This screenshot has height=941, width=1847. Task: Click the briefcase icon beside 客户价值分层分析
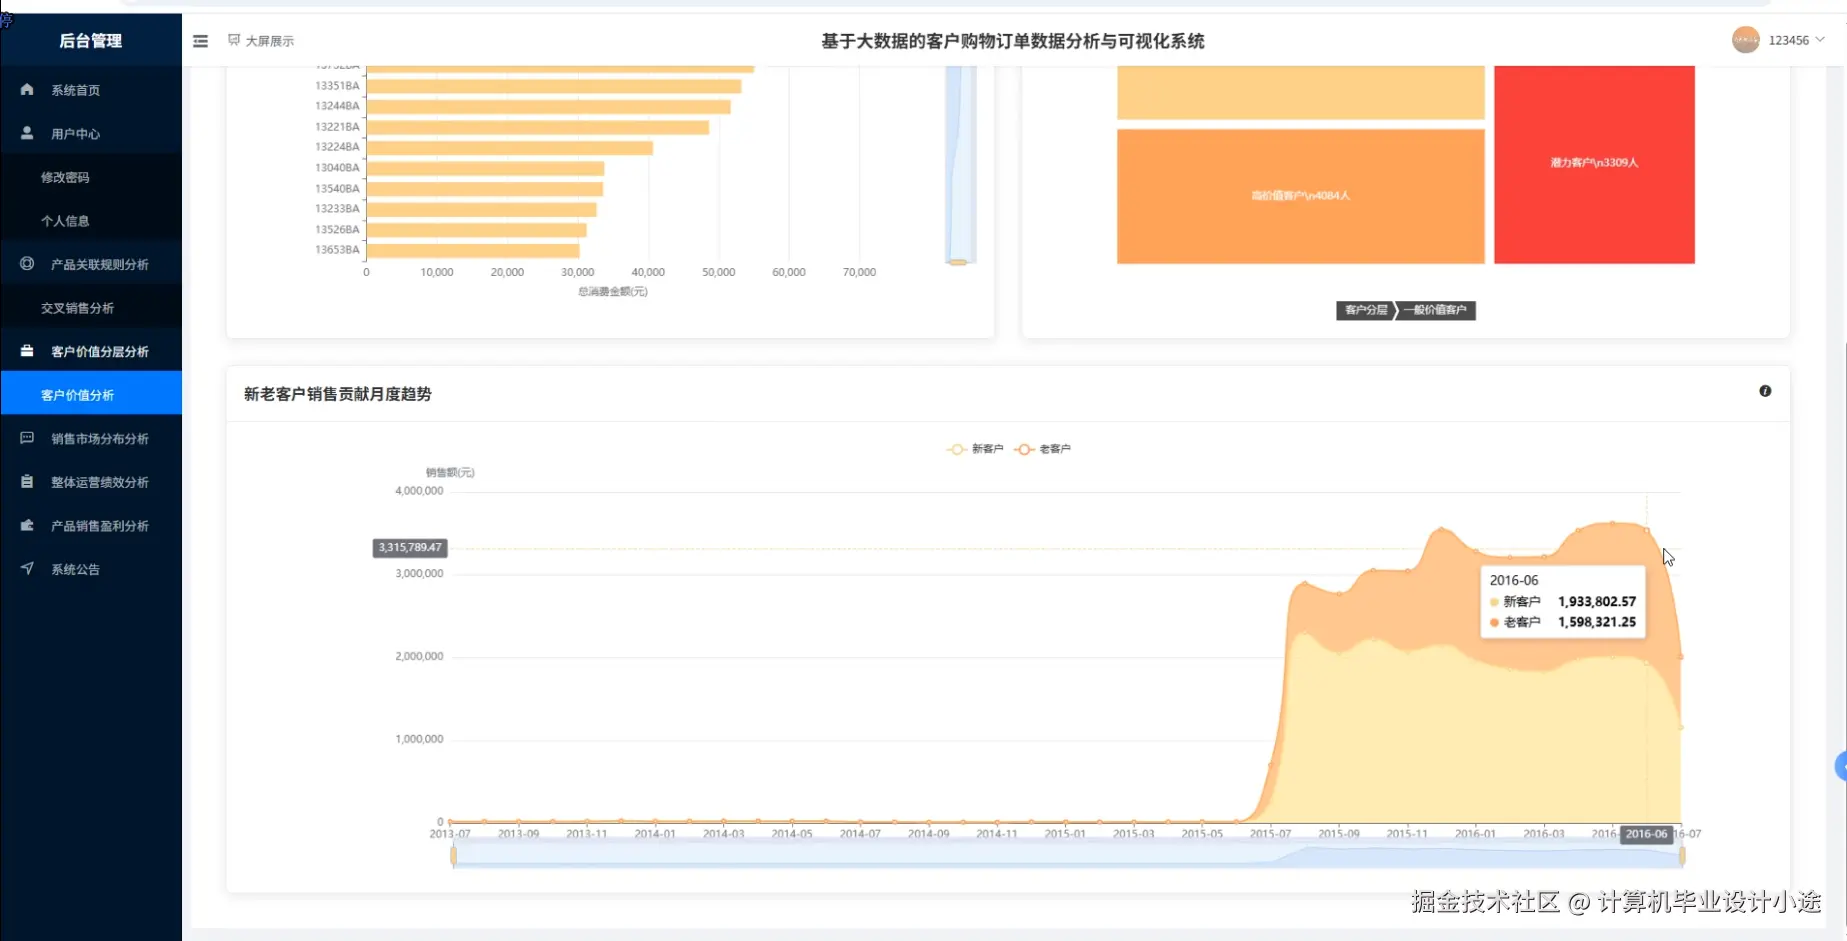tap(27, 351)
